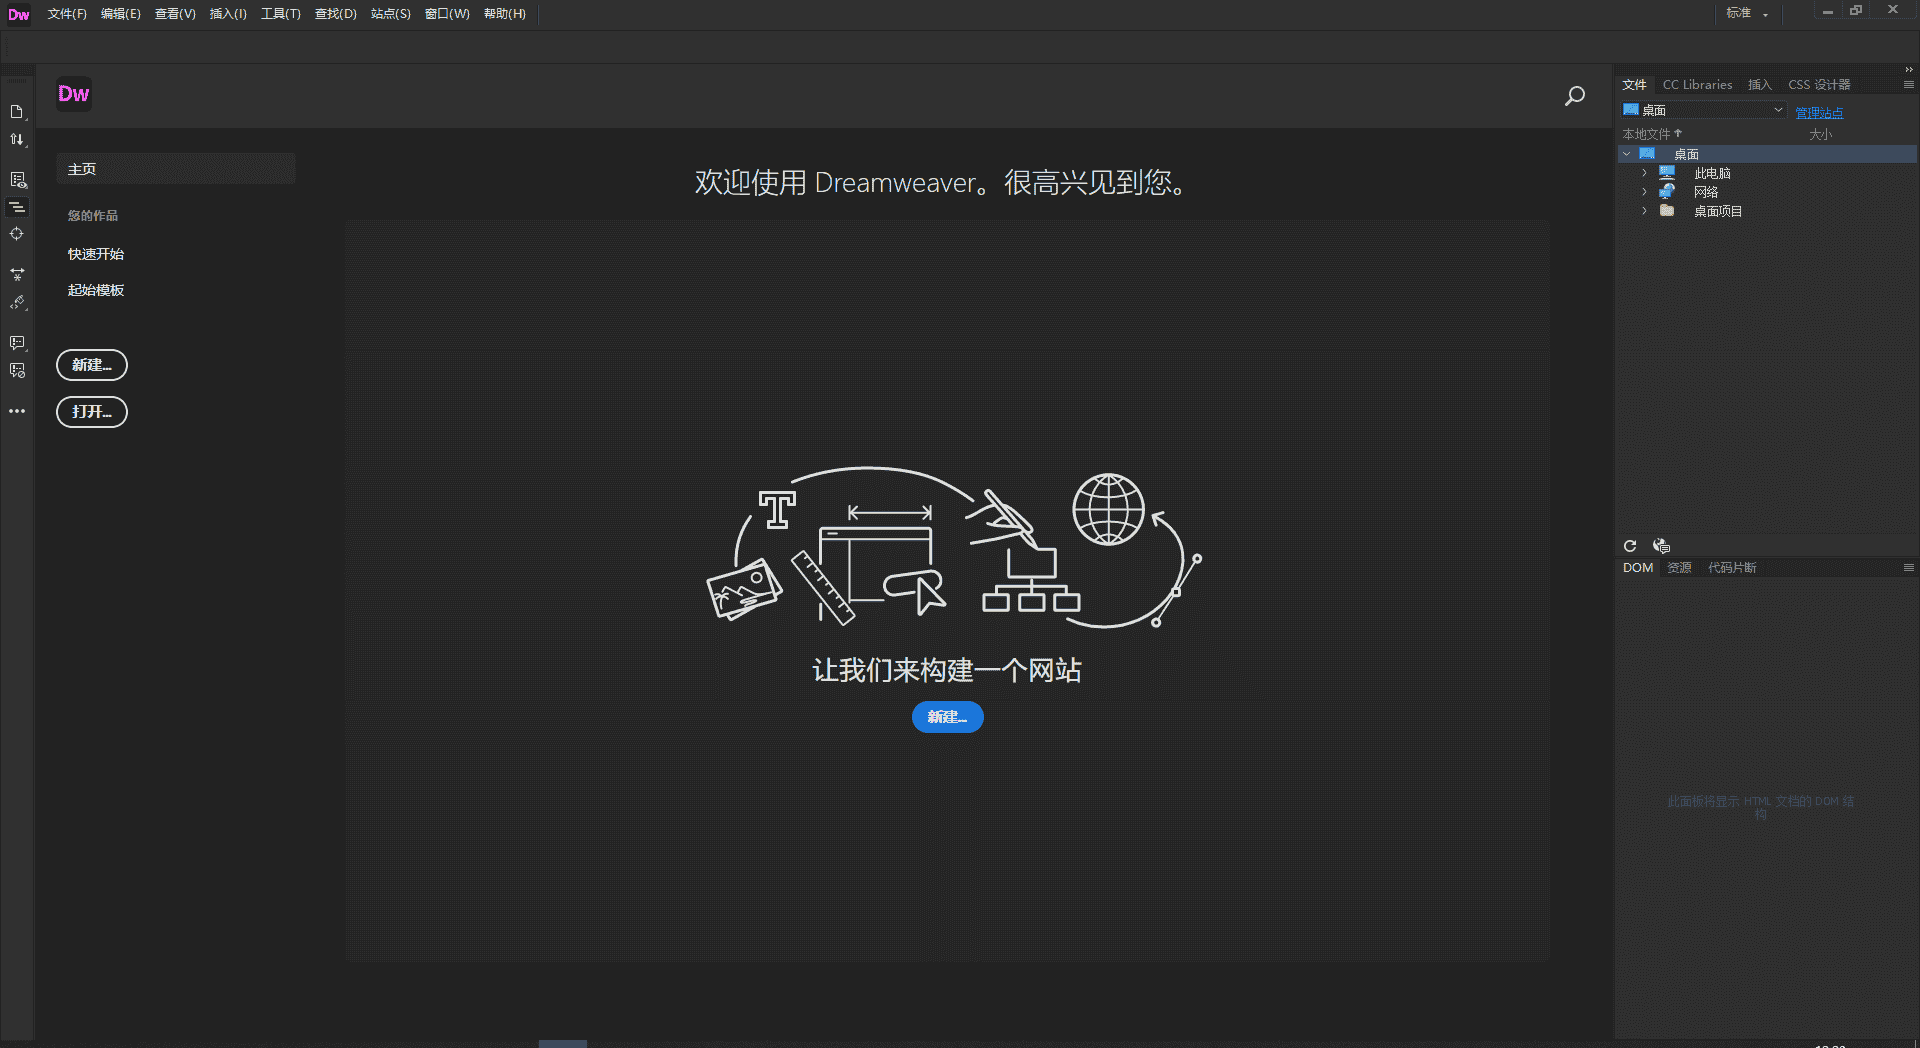
Task: Open the 窗口(W) menu
Action: 447,14
